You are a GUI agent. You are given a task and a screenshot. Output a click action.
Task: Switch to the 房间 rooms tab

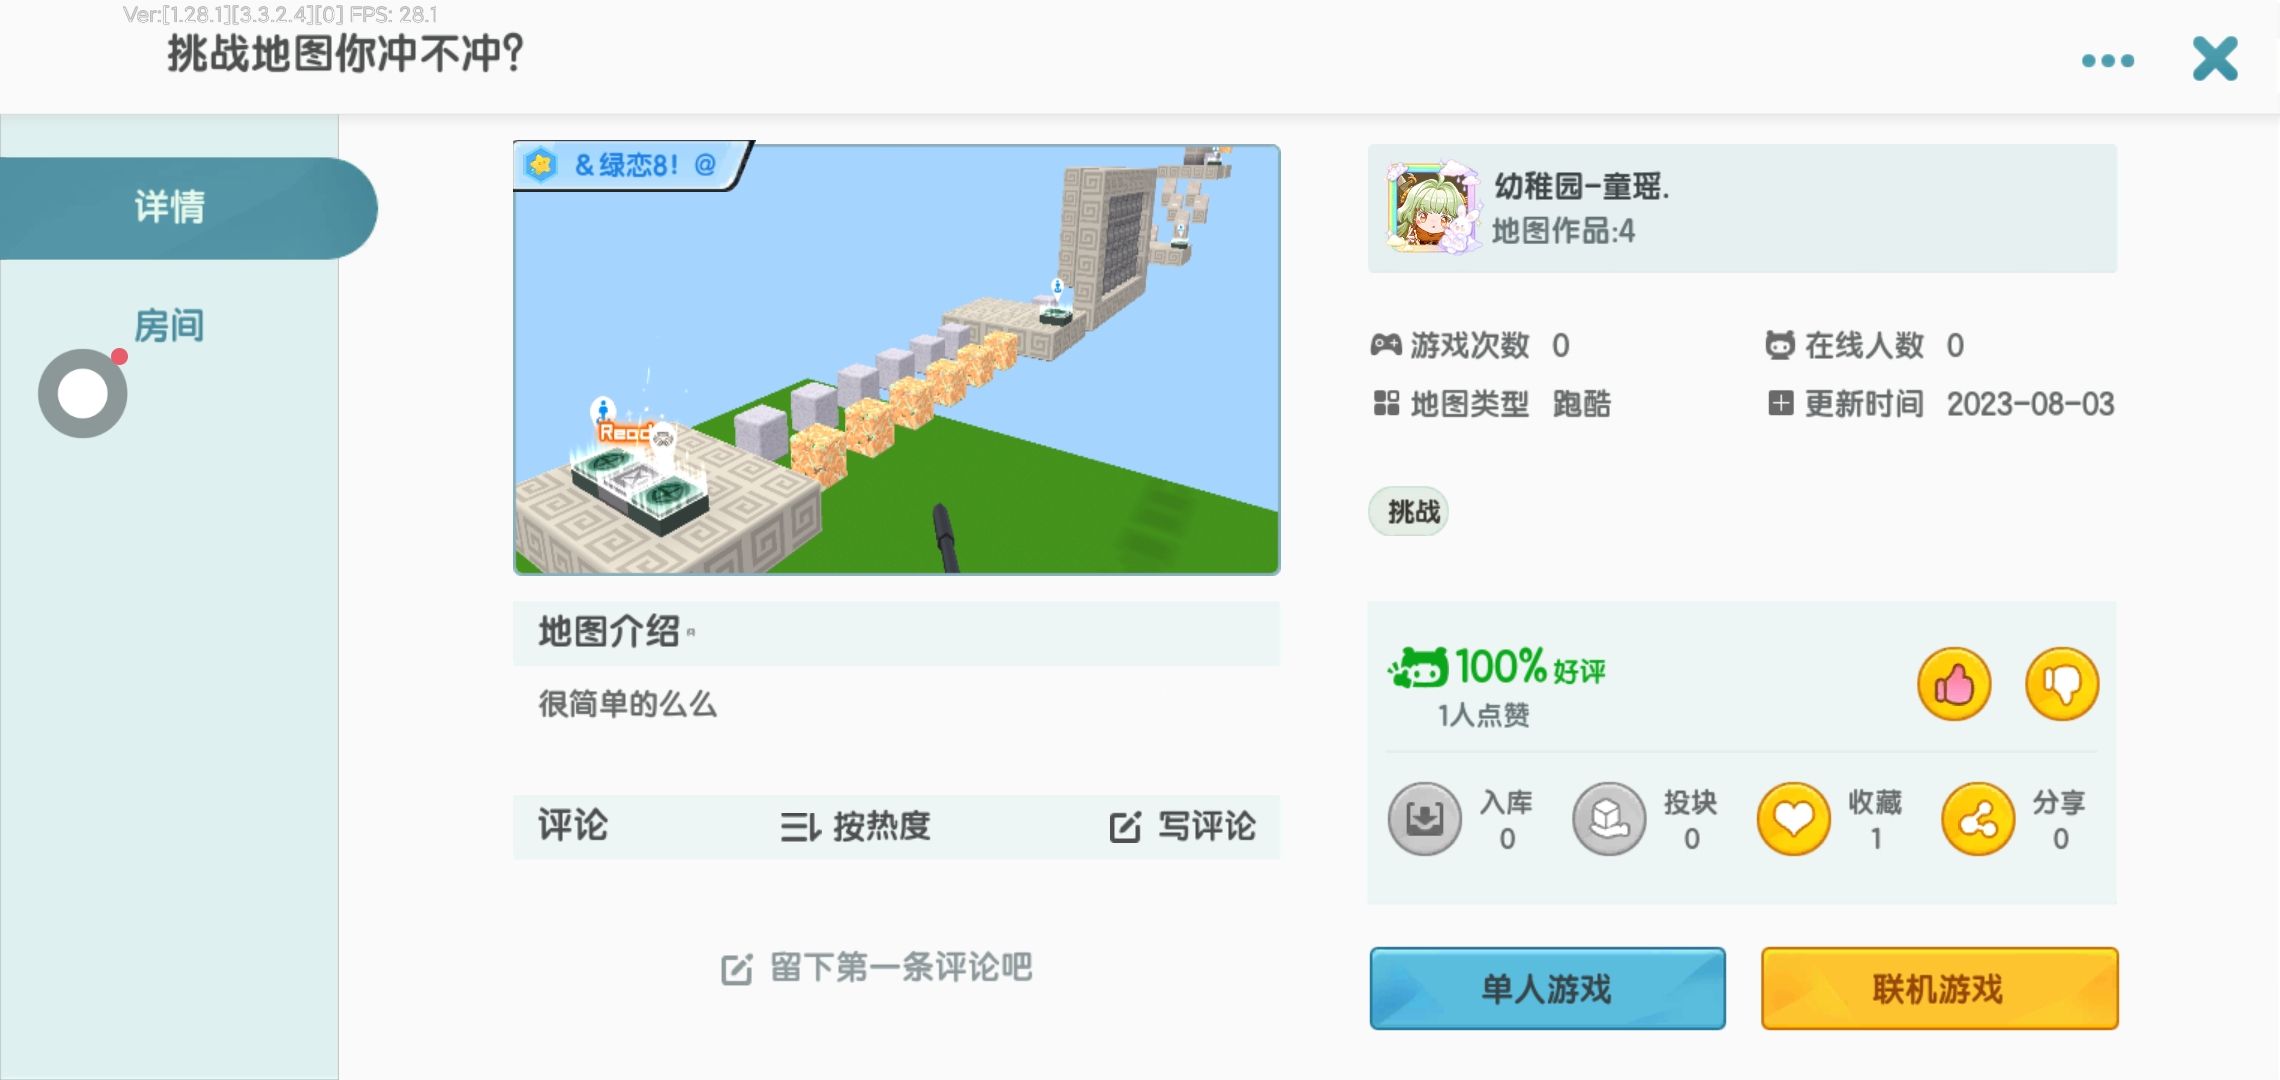point(170,326)
